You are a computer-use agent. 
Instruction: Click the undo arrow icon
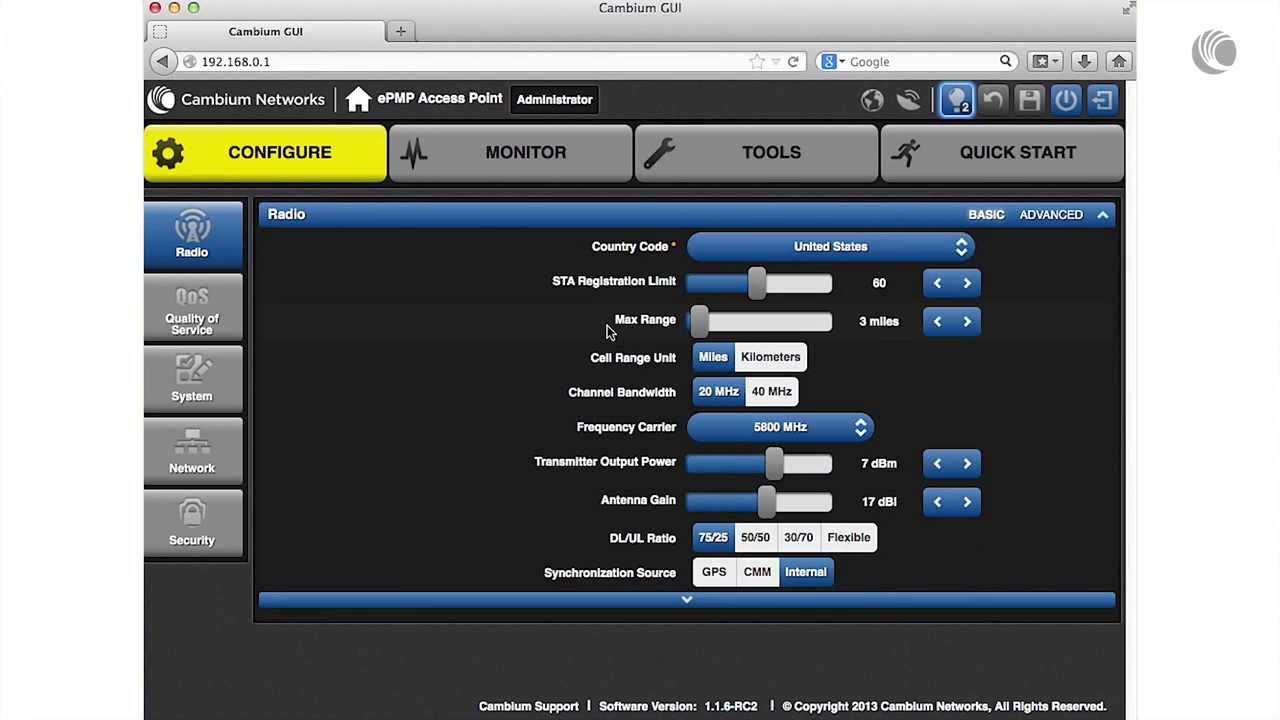point(993,99)
